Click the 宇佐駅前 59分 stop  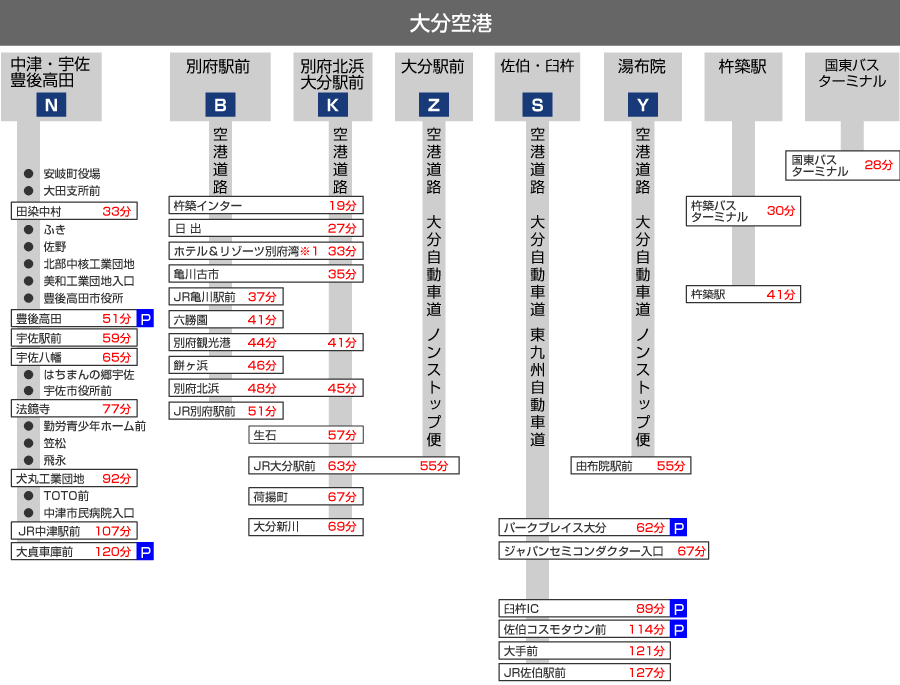[74, 338]
